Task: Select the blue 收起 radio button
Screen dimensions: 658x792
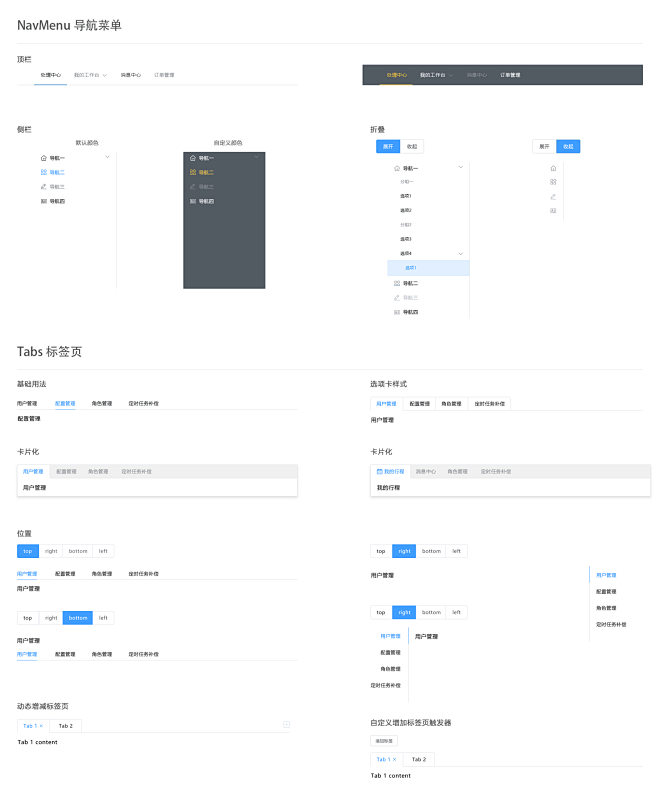Action: click(568, 146)
